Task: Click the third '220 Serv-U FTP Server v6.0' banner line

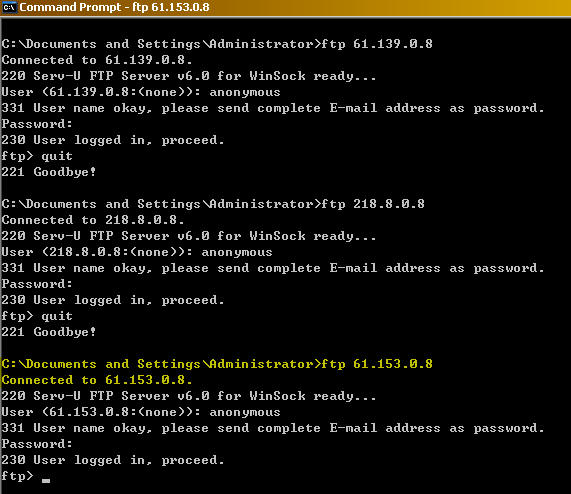Action: click(189, 396)
